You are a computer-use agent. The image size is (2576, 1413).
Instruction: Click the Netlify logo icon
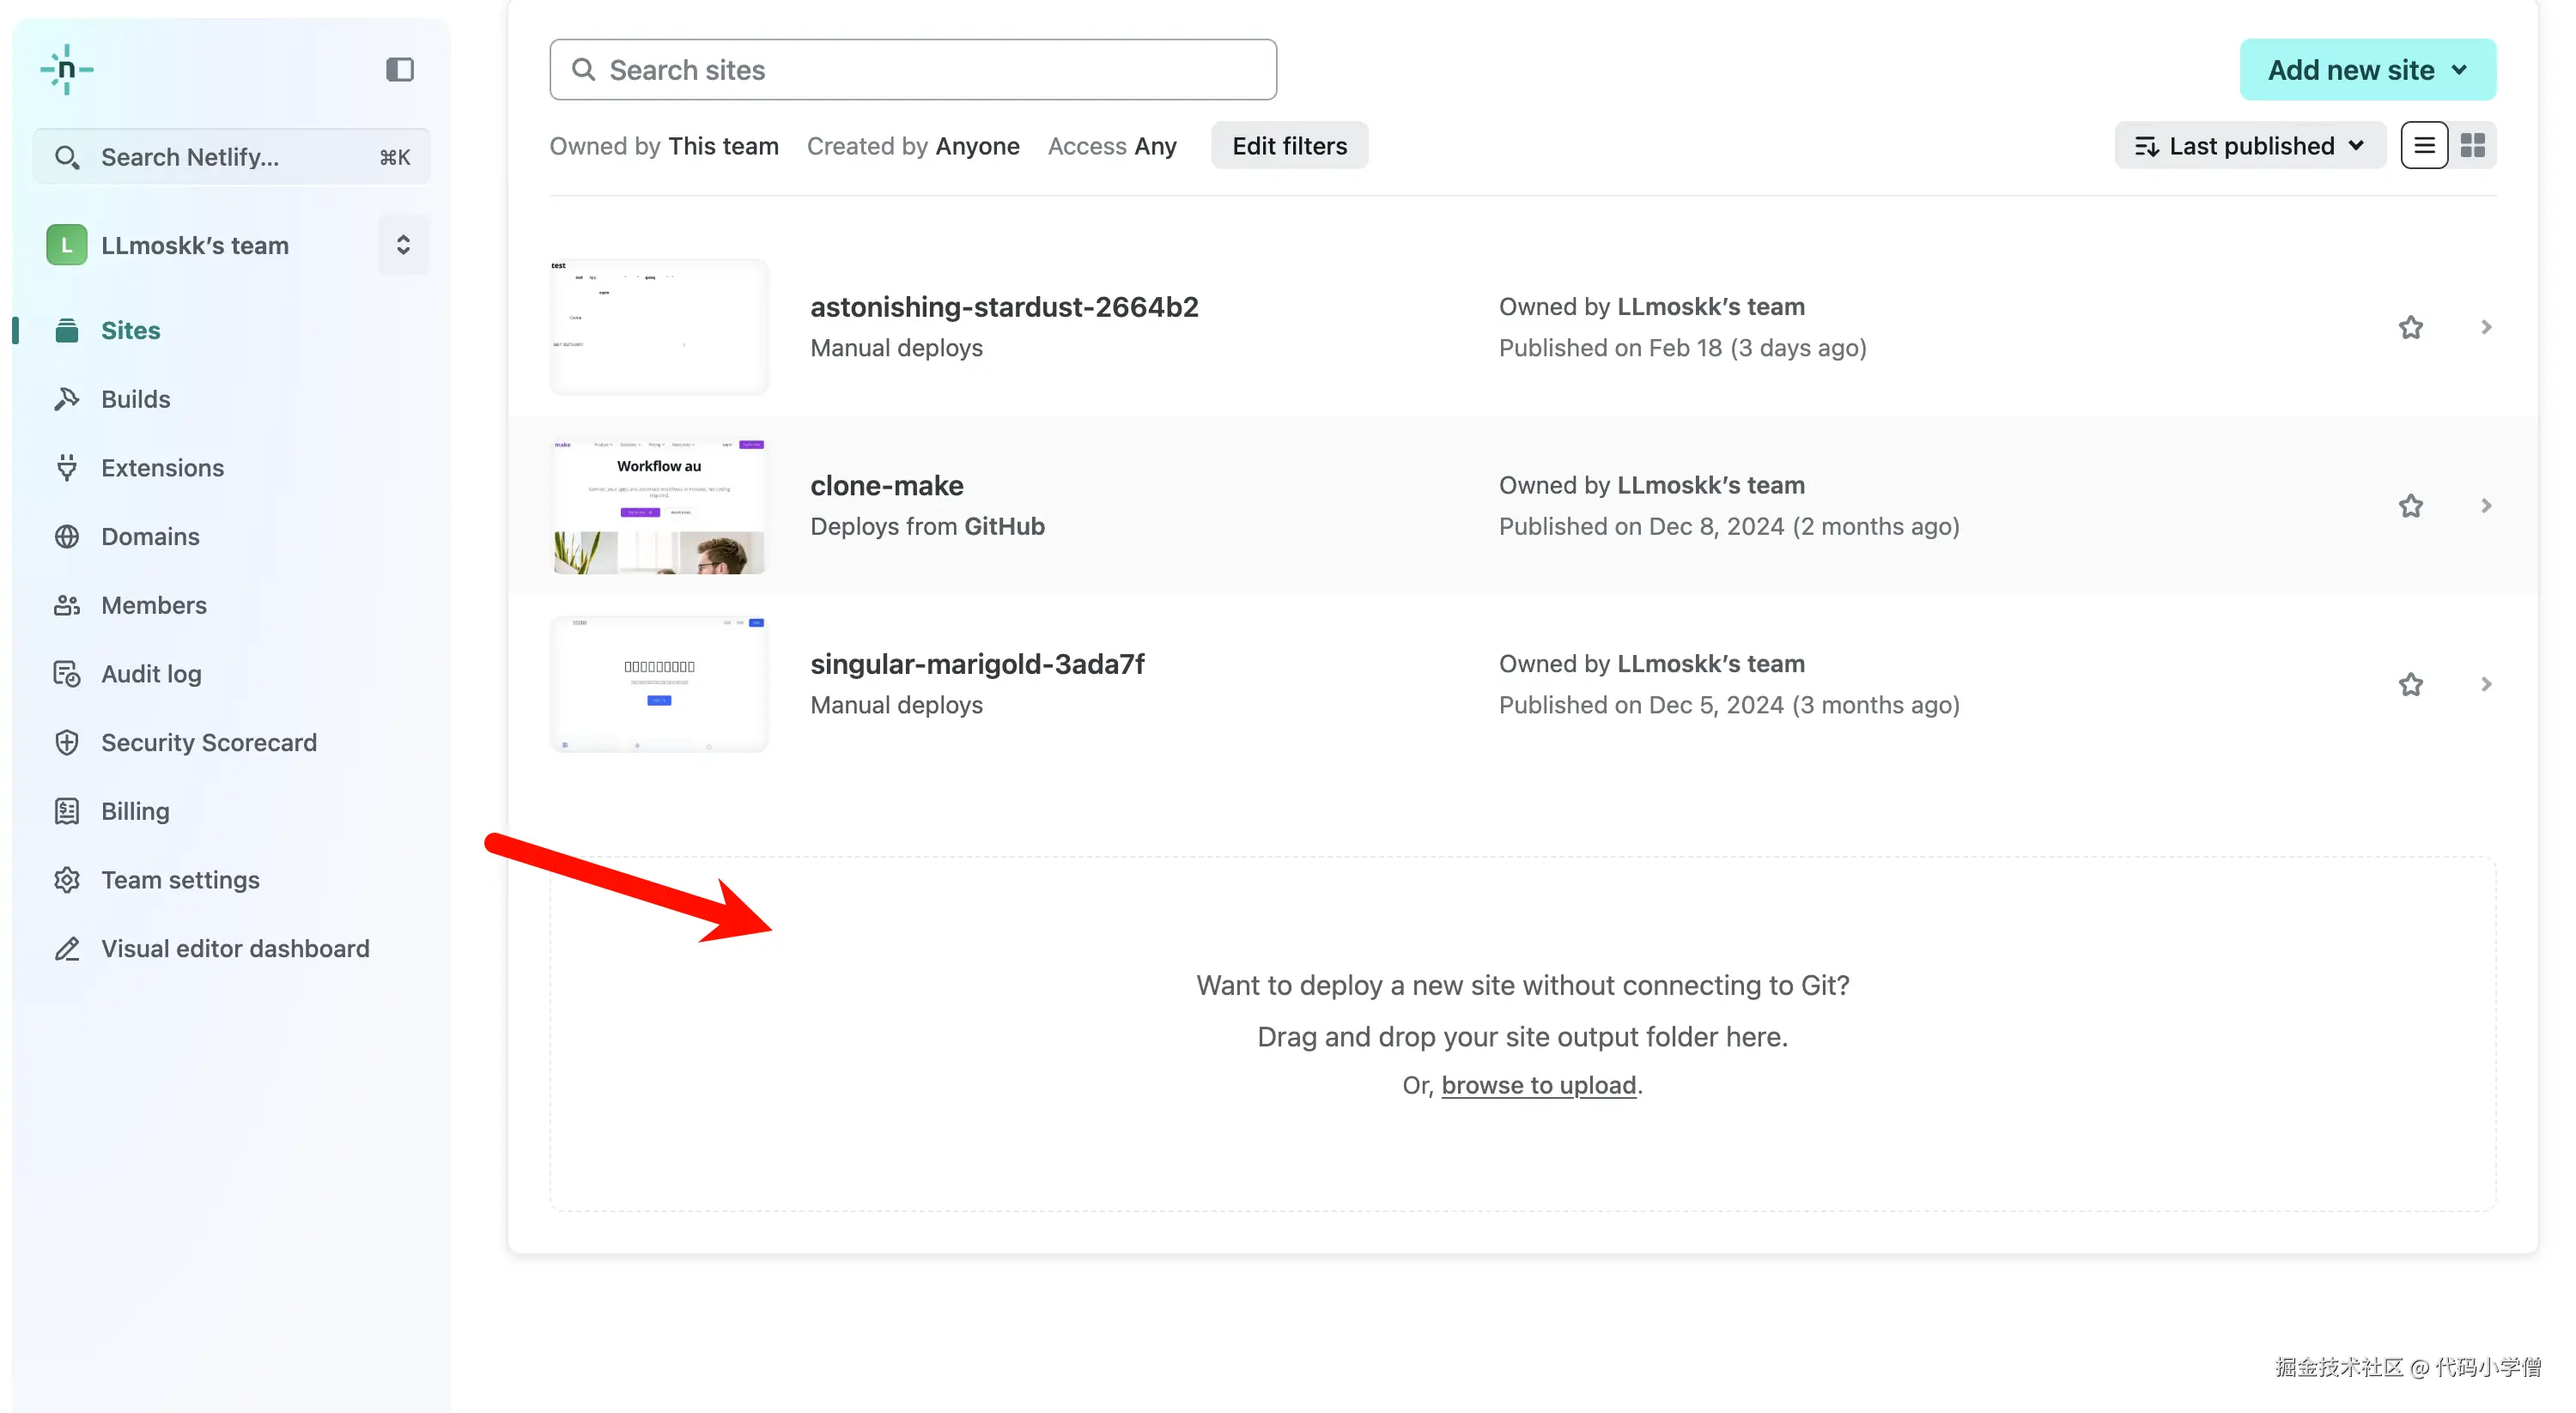click(66, 69)
